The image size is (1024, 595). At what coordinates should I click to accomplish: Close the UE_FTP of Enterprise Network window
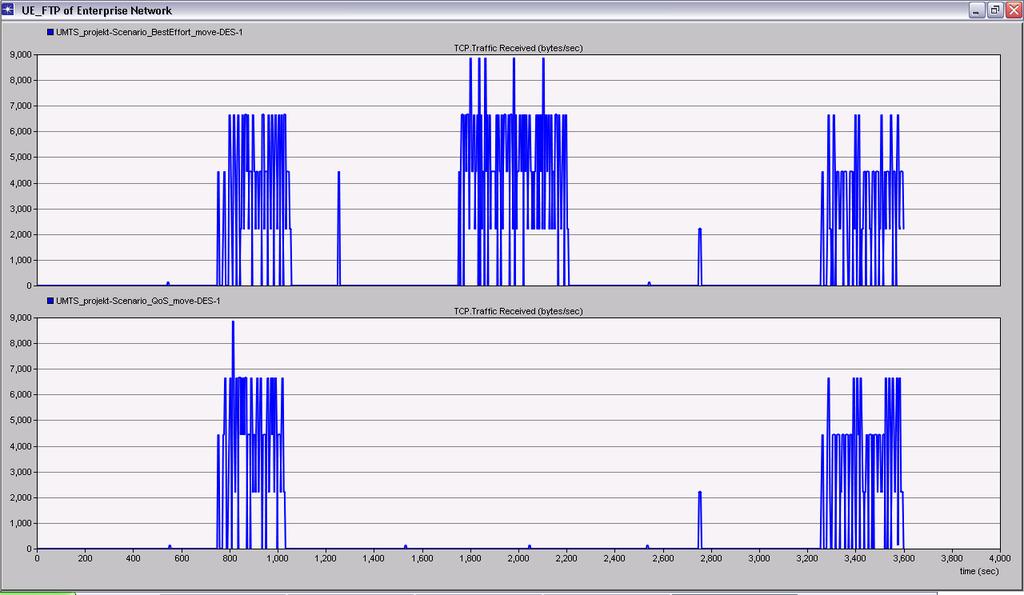[x=1013, y=10]
